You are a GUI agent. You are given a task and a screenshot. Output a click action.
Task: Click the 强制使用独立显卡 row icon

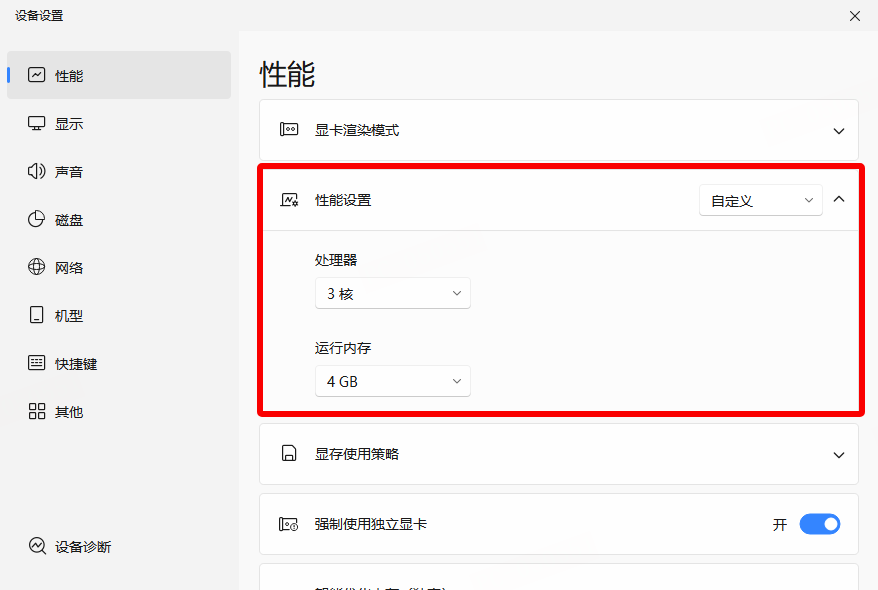coord(288,523)
